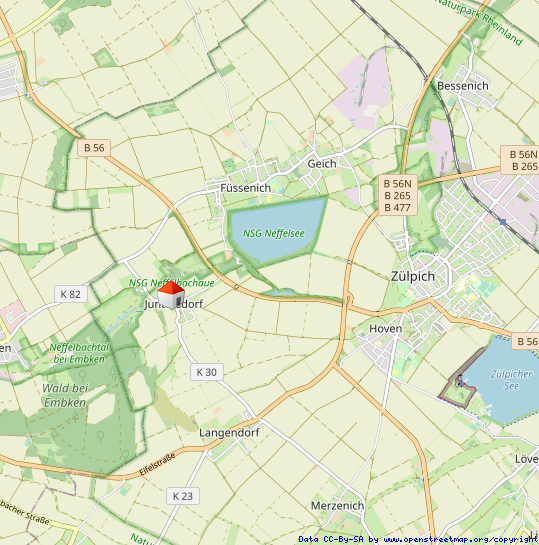Click the Zülpicher See lake label
Image resolution: width=539 pixels, height=545 pixels.
click(511, 380)
